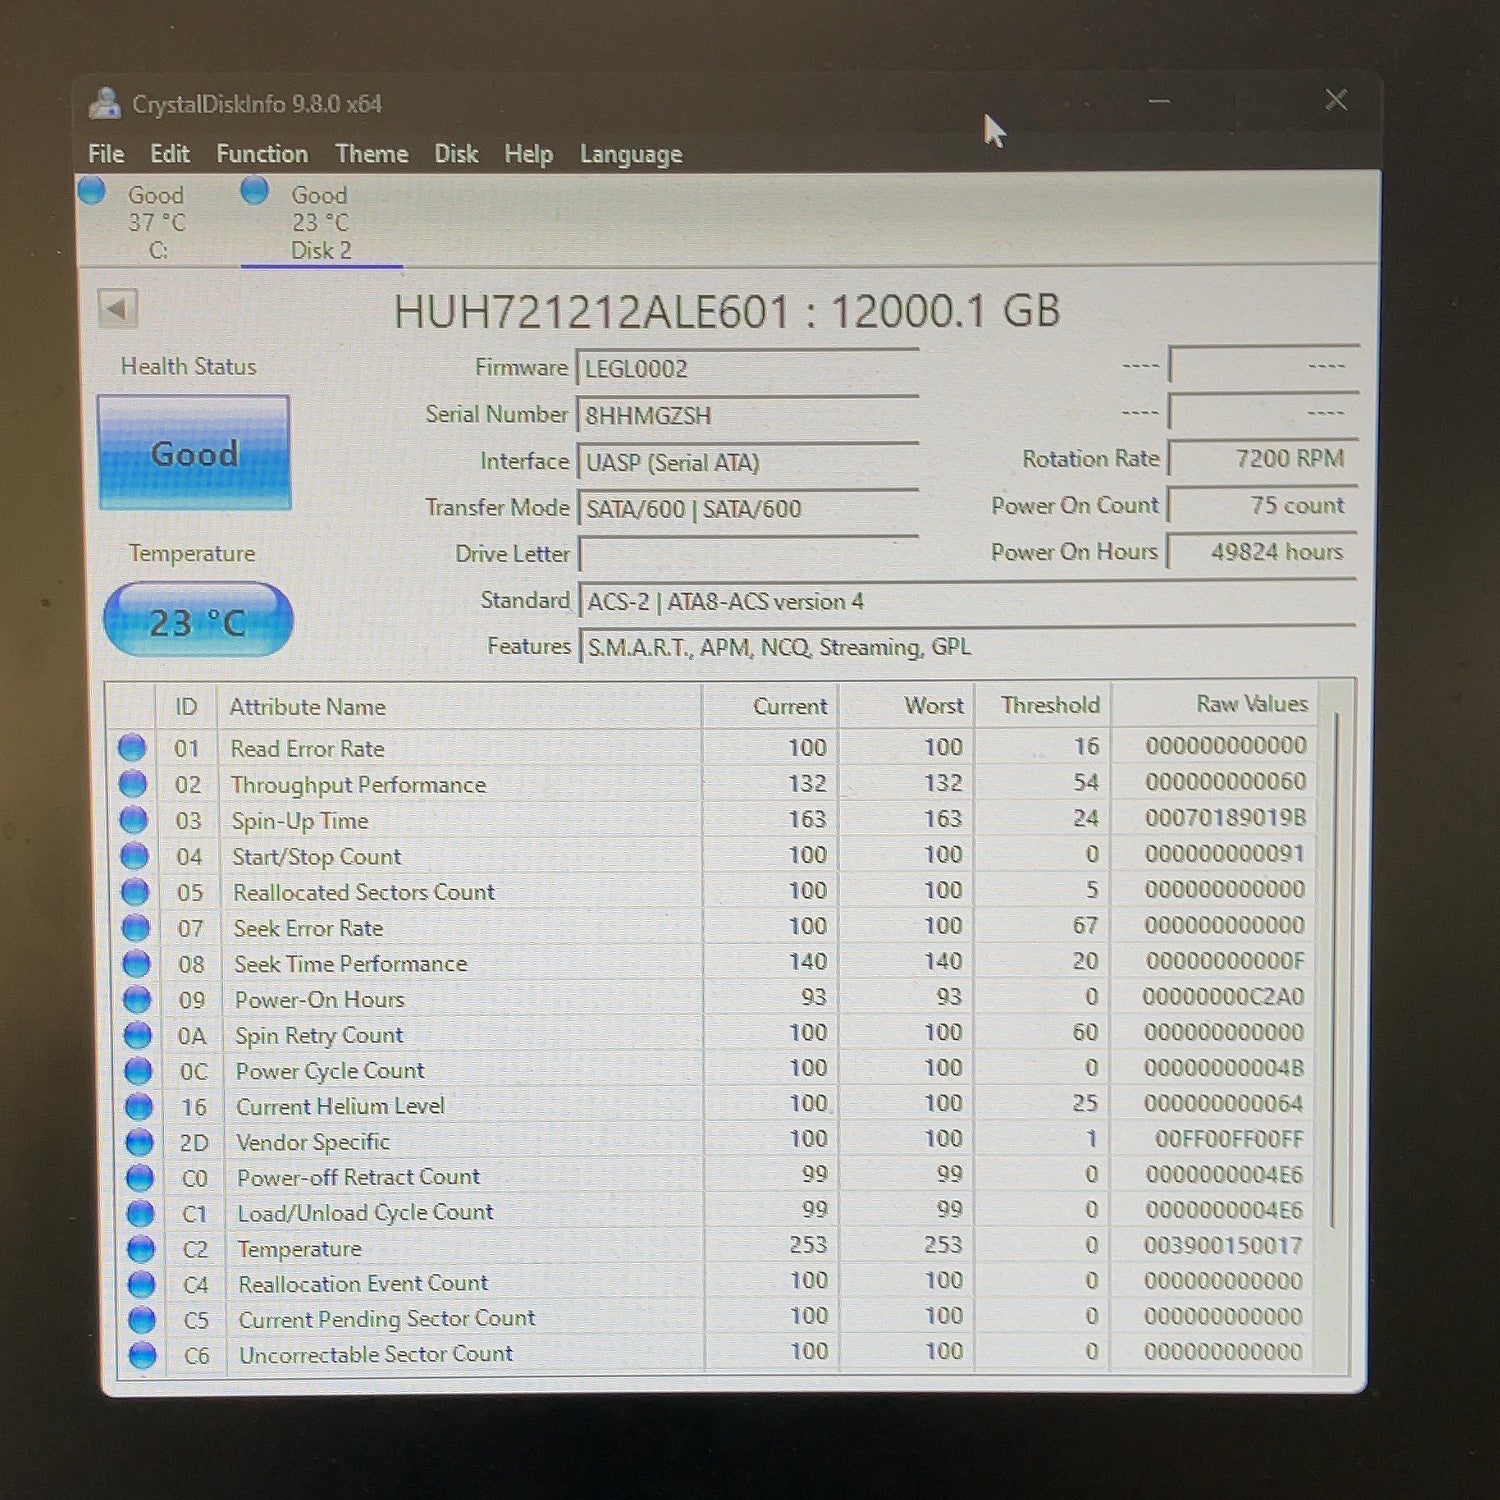The height and width of the screenshot is (1500, 1500).
Task: Open the Edit menu
Action: (x=170, y=153)
